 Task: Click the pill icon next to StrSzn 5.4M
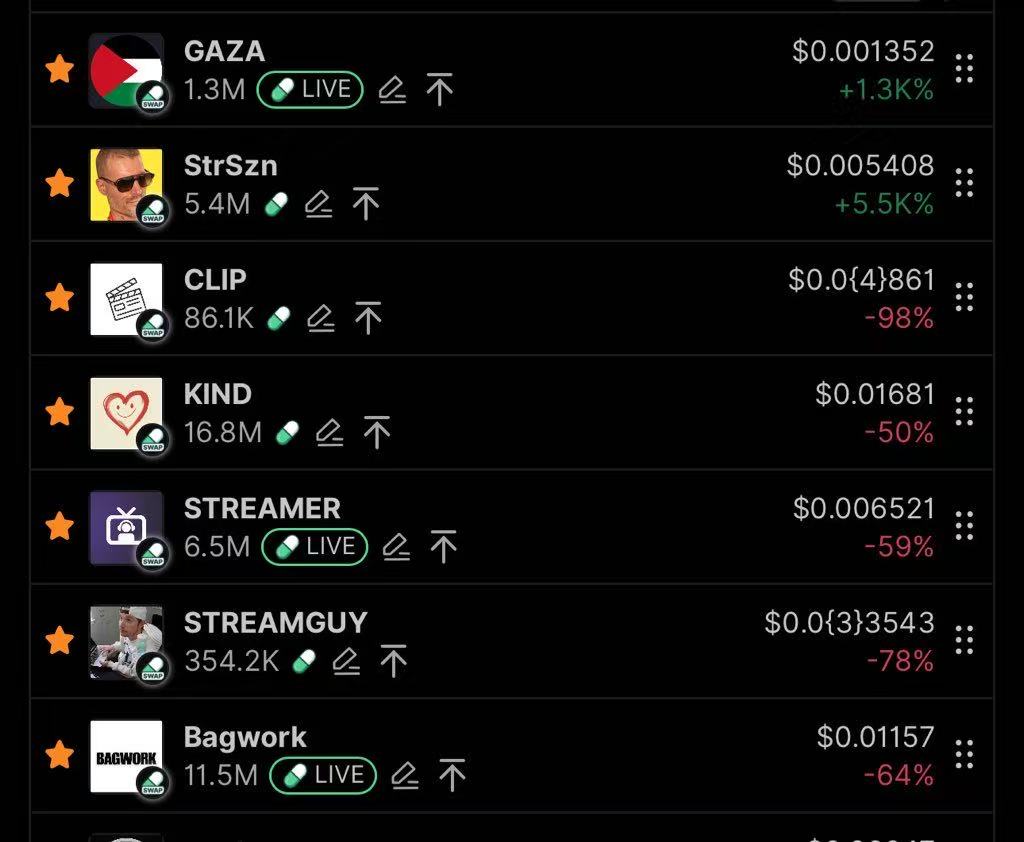click(276, 204)
